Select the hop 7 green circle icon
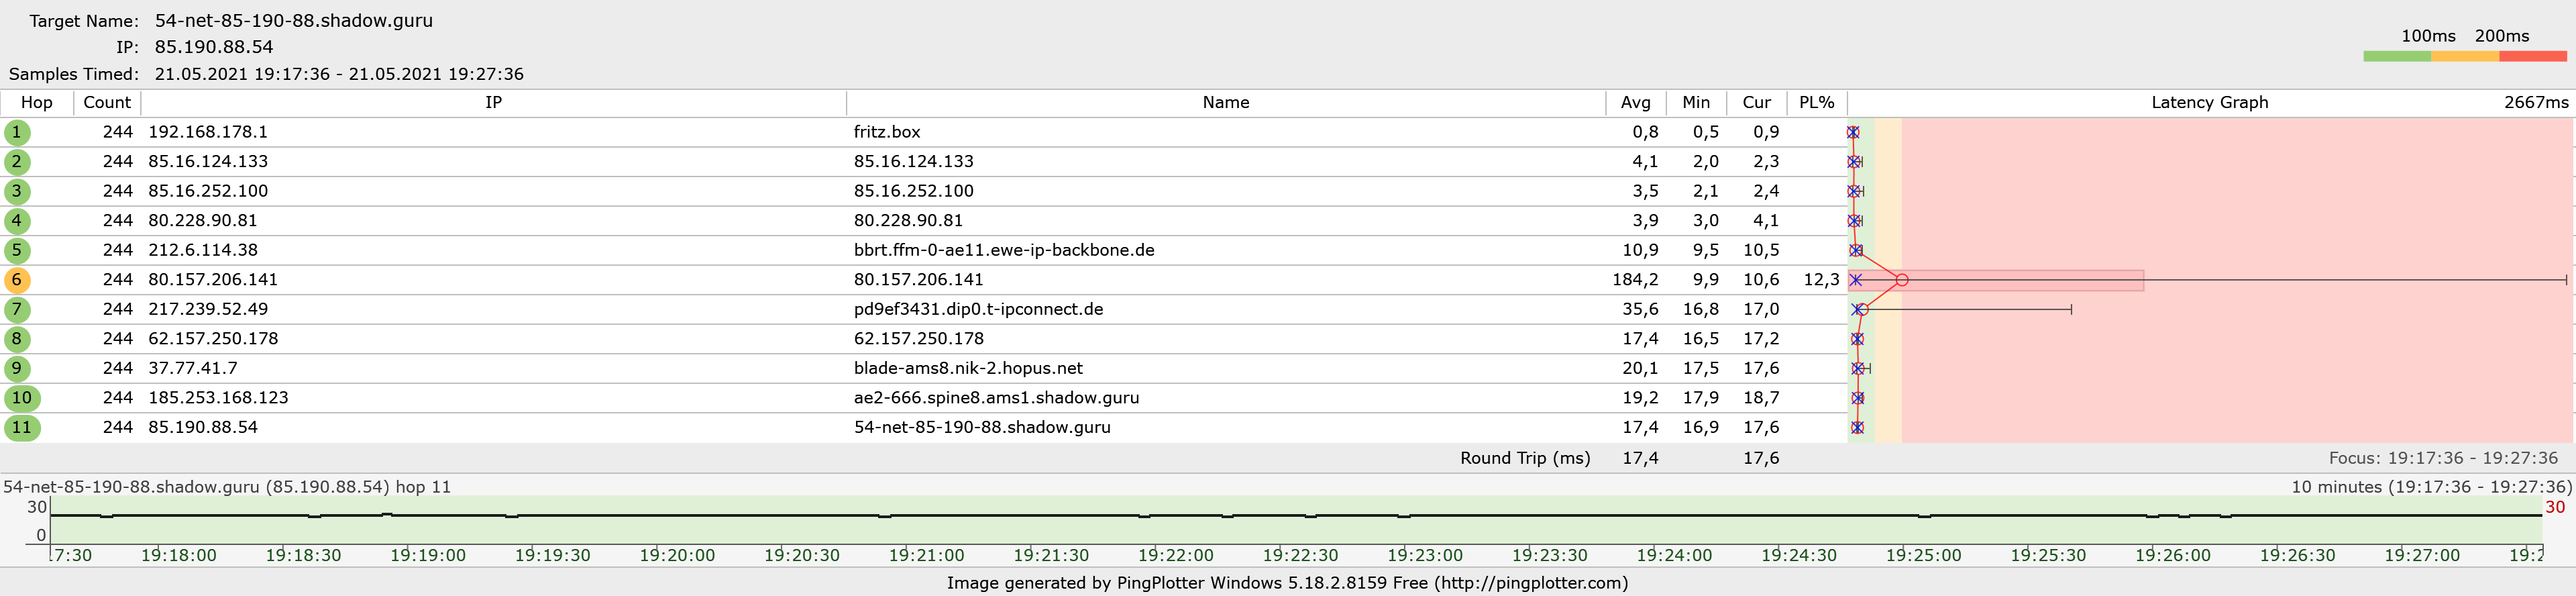 (17, 310)
